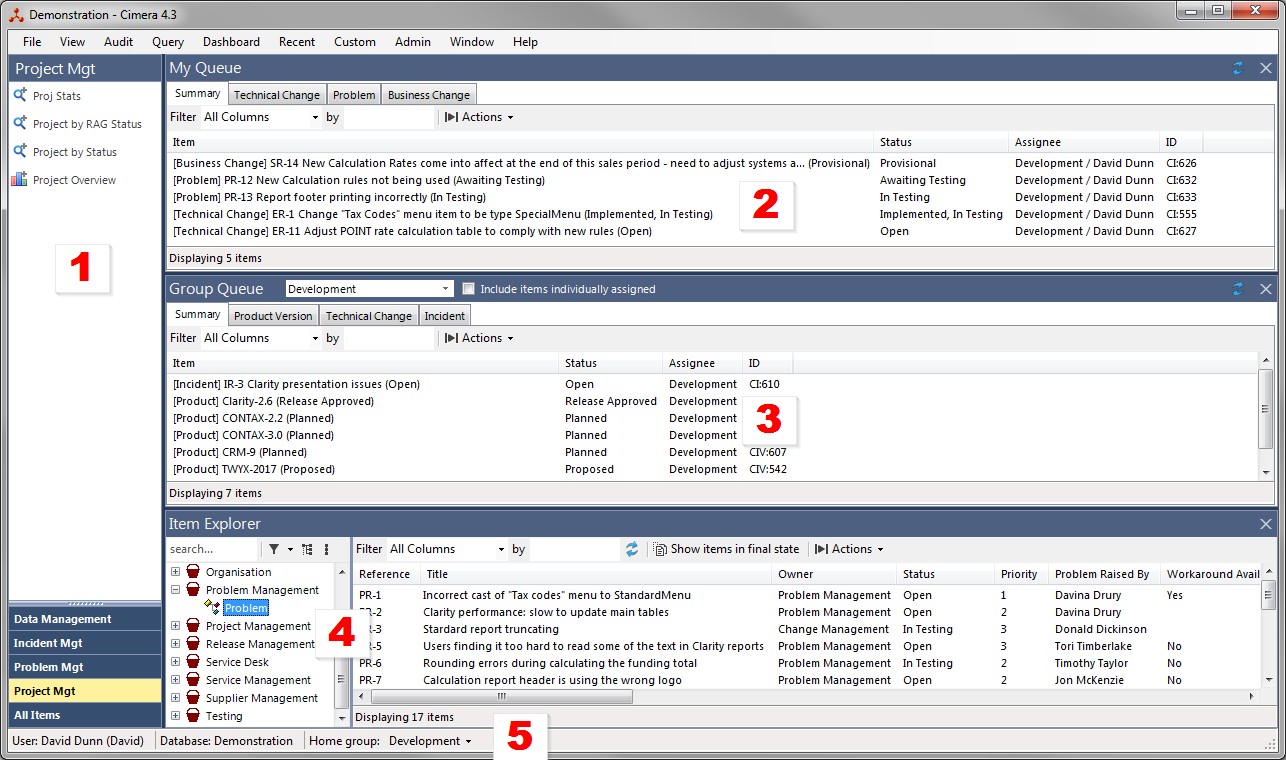Click the Project Management bucket icon

tap(193, 626)
